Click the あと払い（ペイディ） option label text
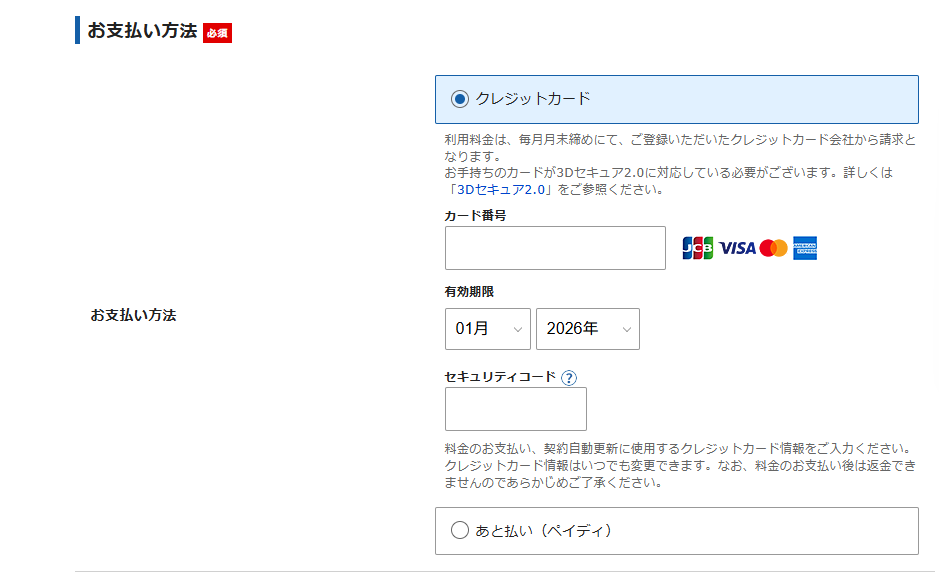This screenshot has width=939, height=587. click(x=543, y=531)
